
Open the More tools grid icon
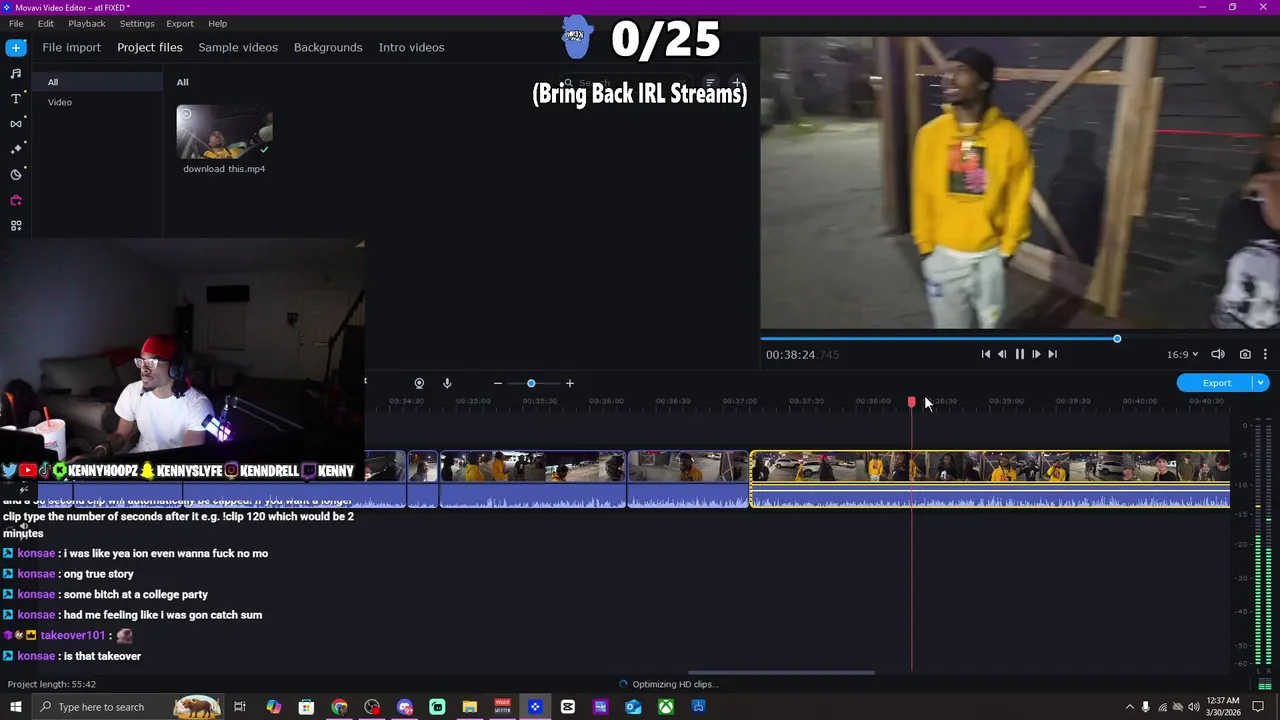point(15,226)
